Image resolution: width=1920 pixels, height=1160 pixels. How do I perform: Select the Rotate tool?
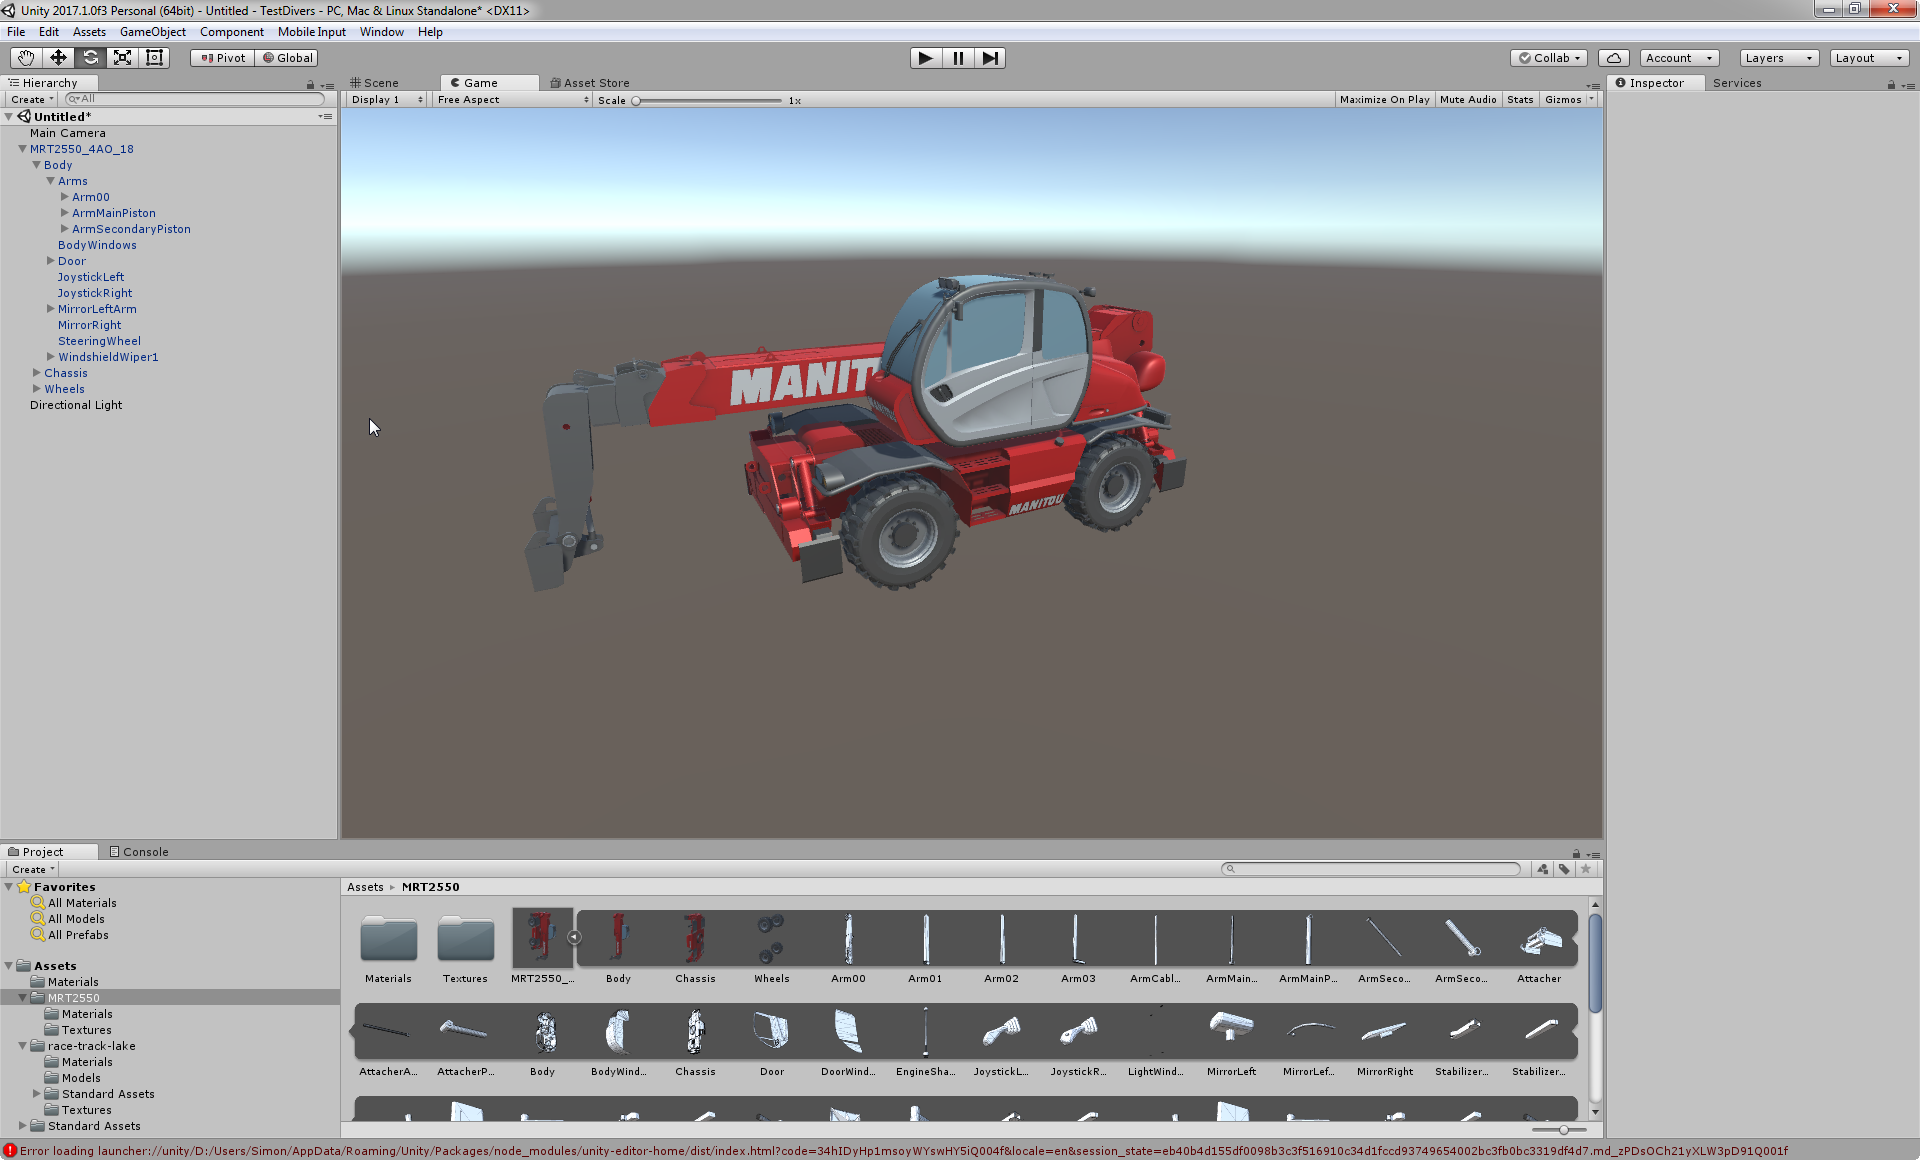(x=90, y=58)
